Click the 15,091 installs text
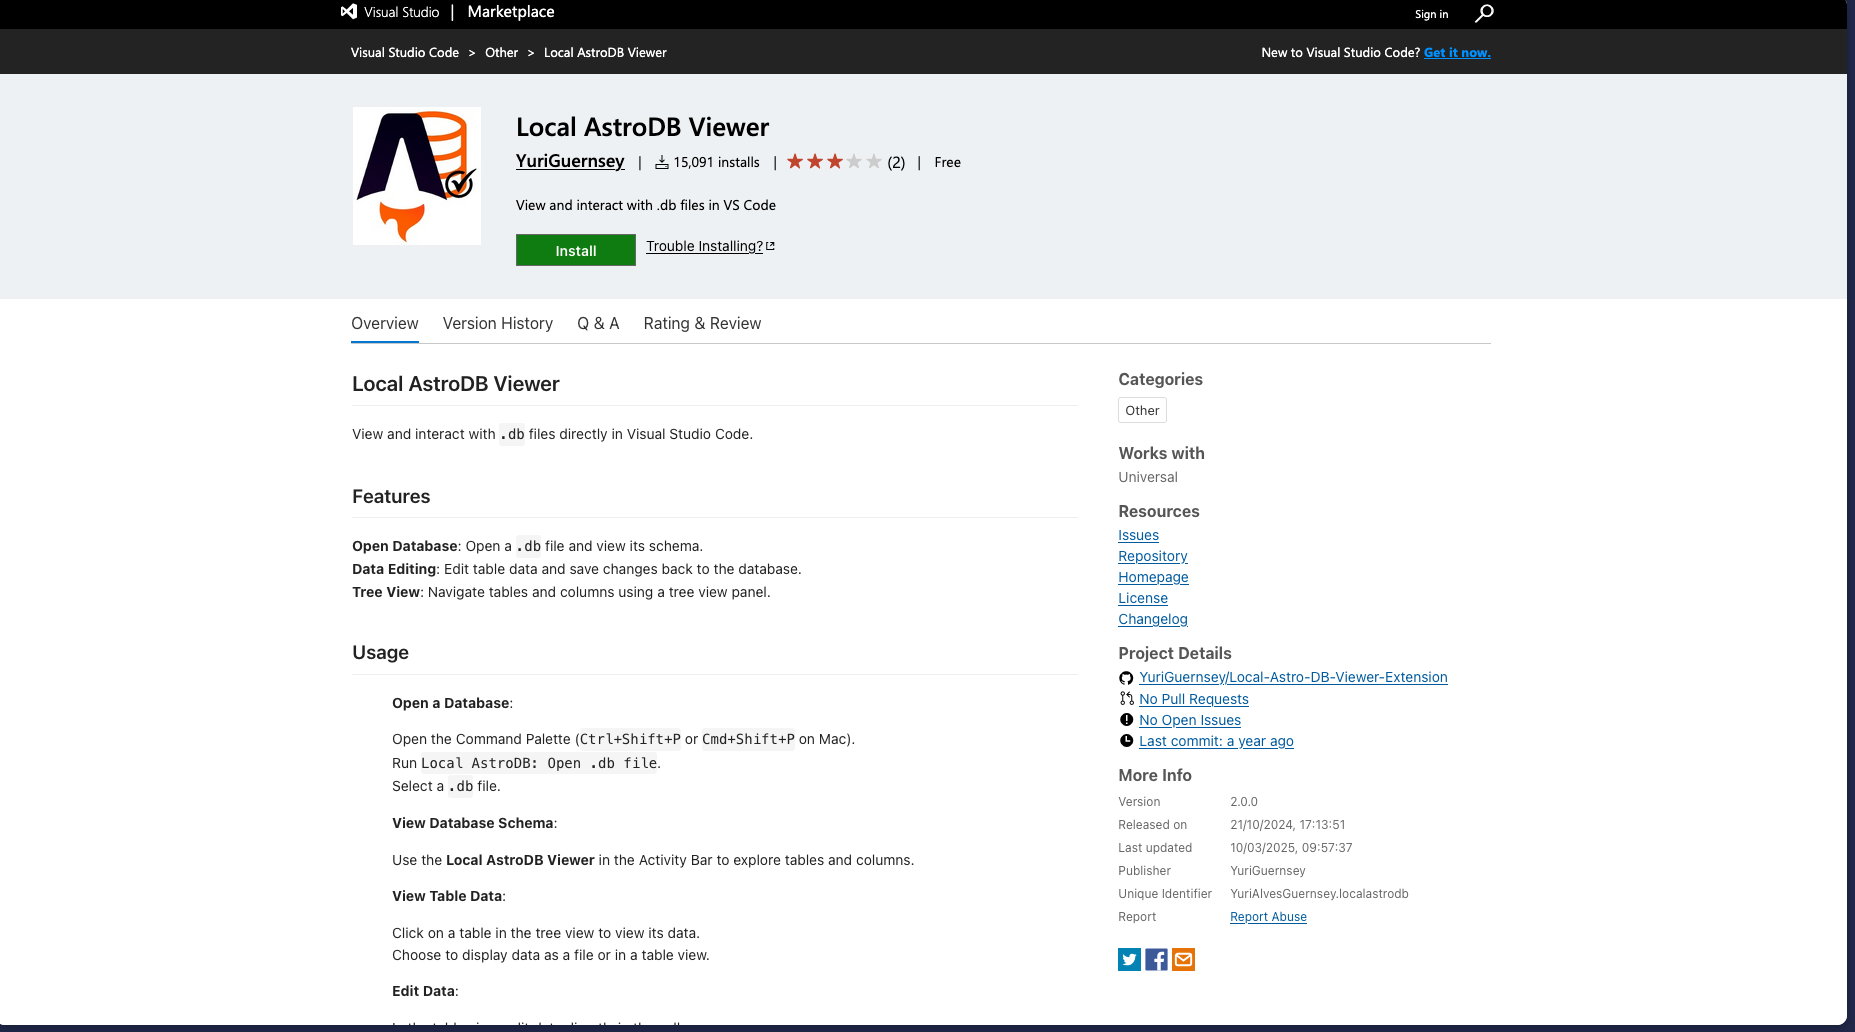The image size is (1855, 1032). 716,162
